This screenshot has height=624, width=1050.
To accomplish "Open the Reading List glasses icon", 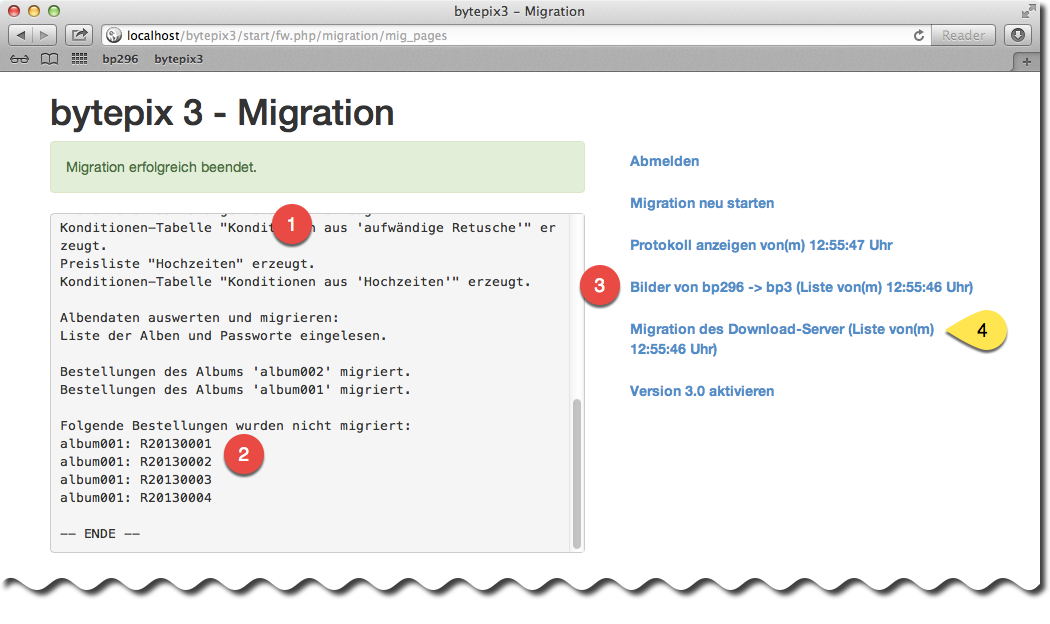I will (19, 59).
